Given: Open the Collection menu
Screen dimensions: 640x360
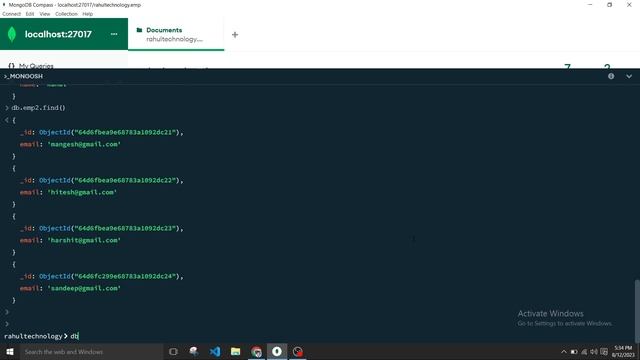Looking at the screenshot, I should [66, 14].
